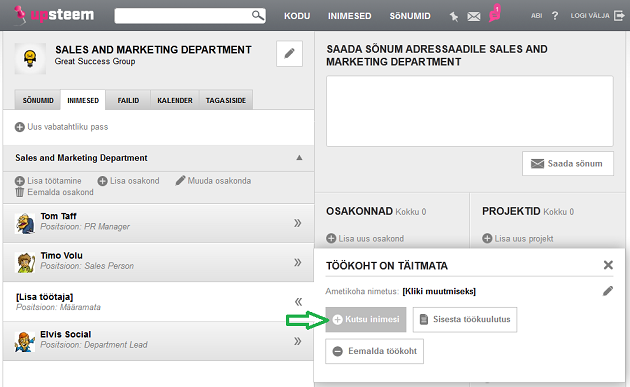Click the search magnifier icon
Viewport: 630px width, 387px height.
pyautogui.click(x=258, y=16)
